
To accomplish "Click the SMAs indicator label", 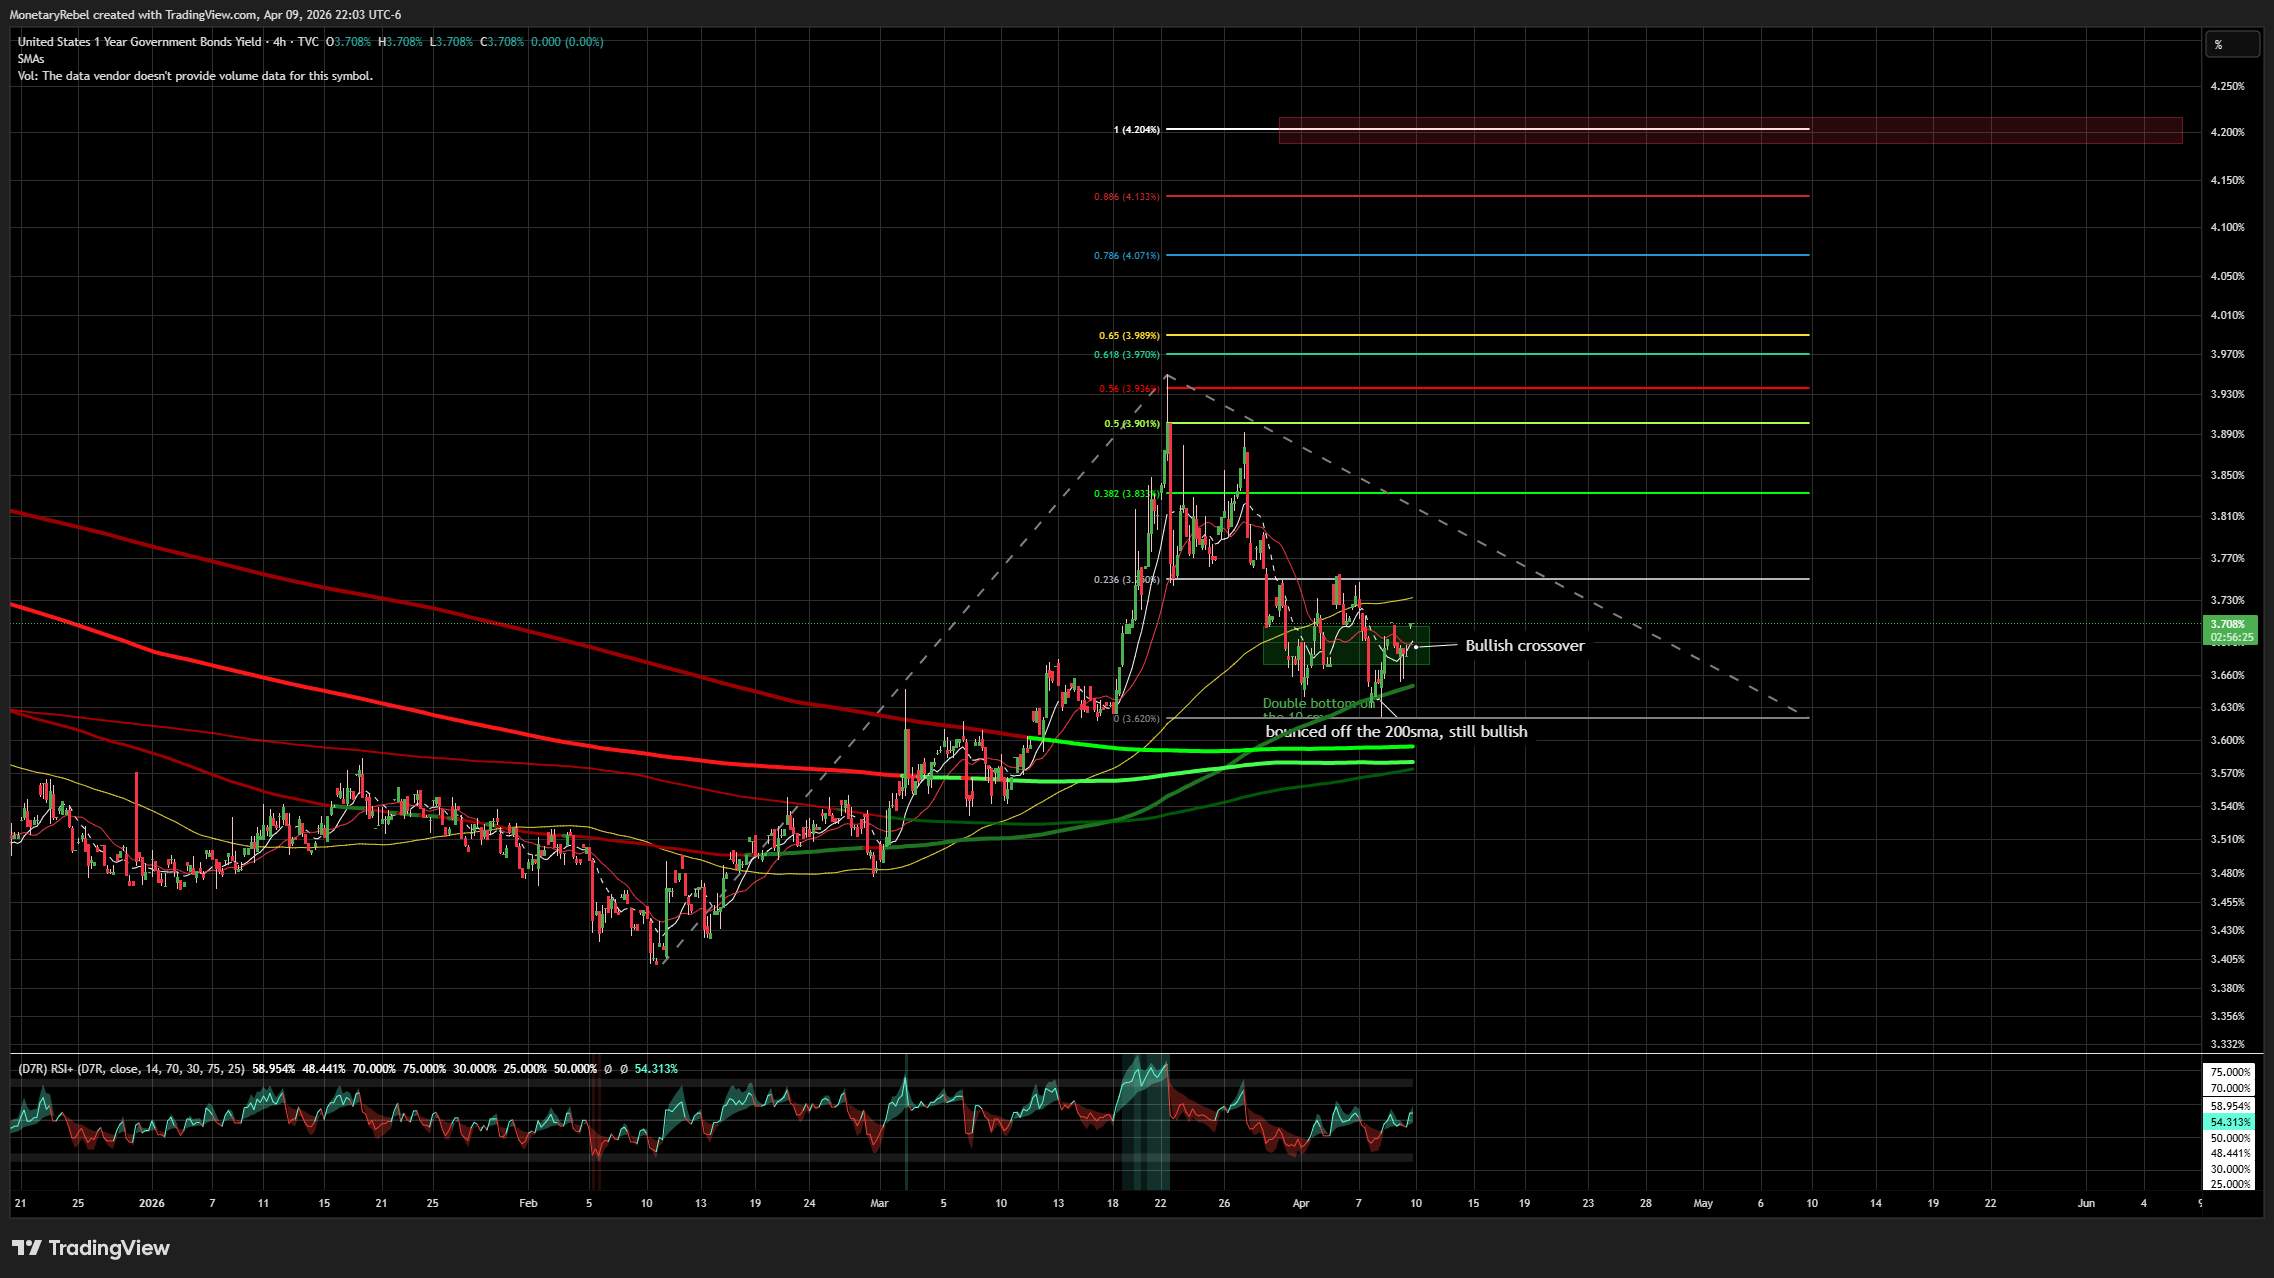I will tap(31, 59).
